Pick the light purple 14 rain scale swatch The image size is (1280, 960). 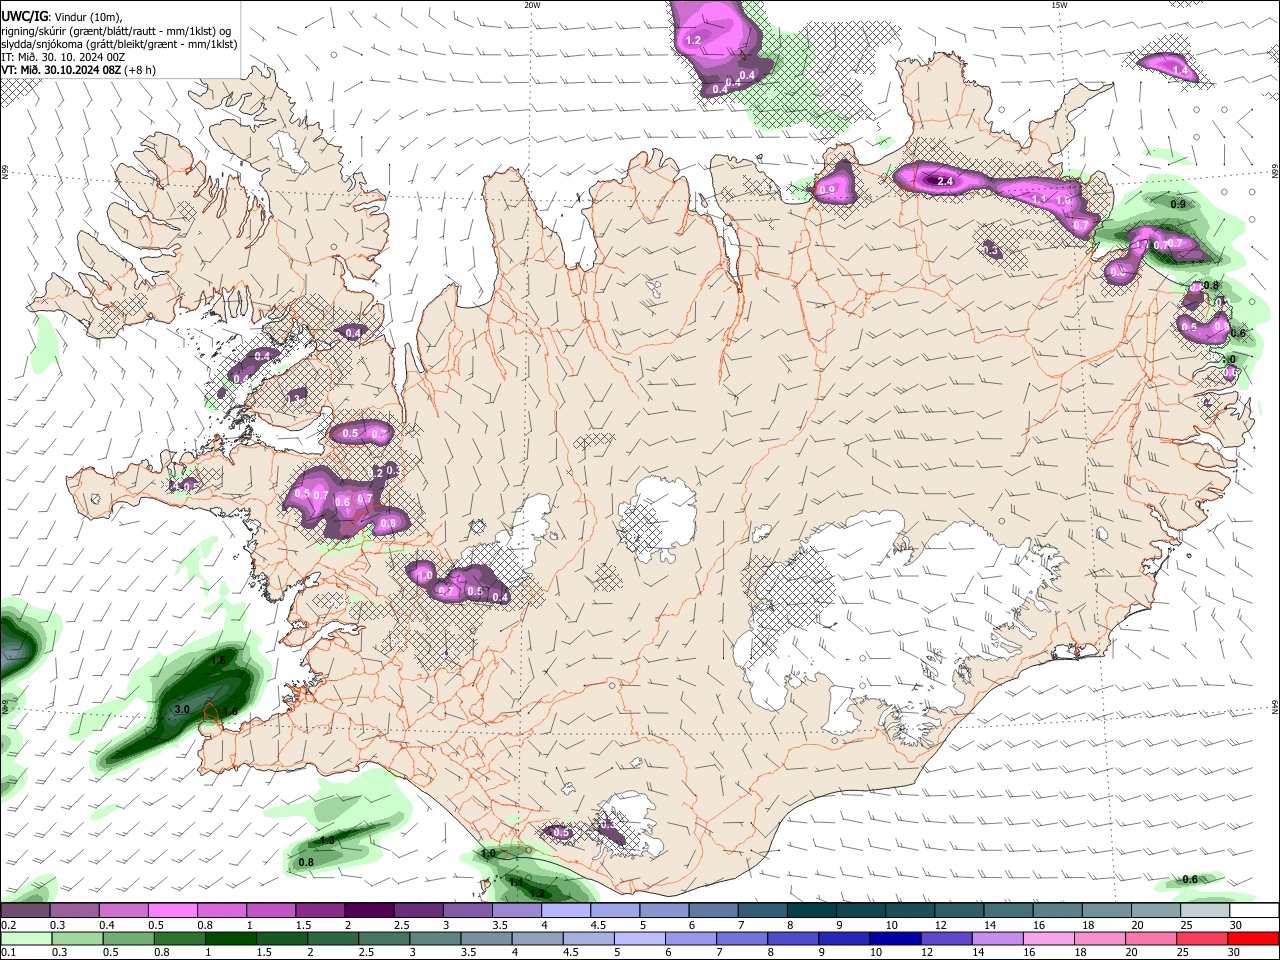[998, 938]
